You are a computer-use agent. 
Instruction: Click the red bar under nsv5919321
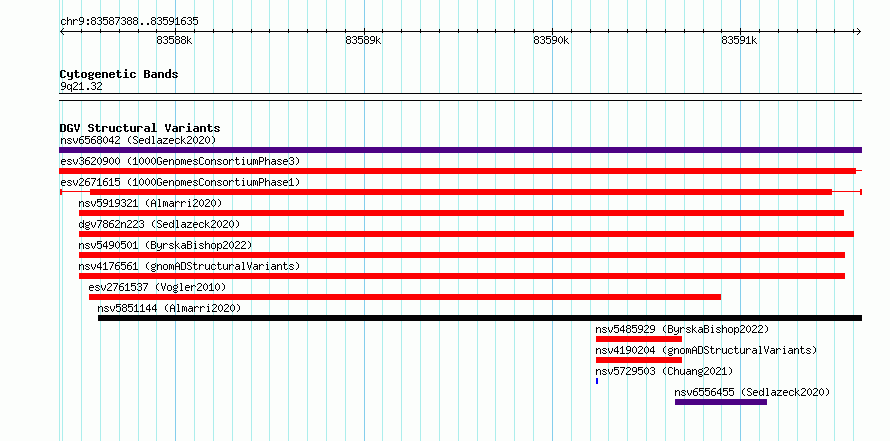point(461,213)
